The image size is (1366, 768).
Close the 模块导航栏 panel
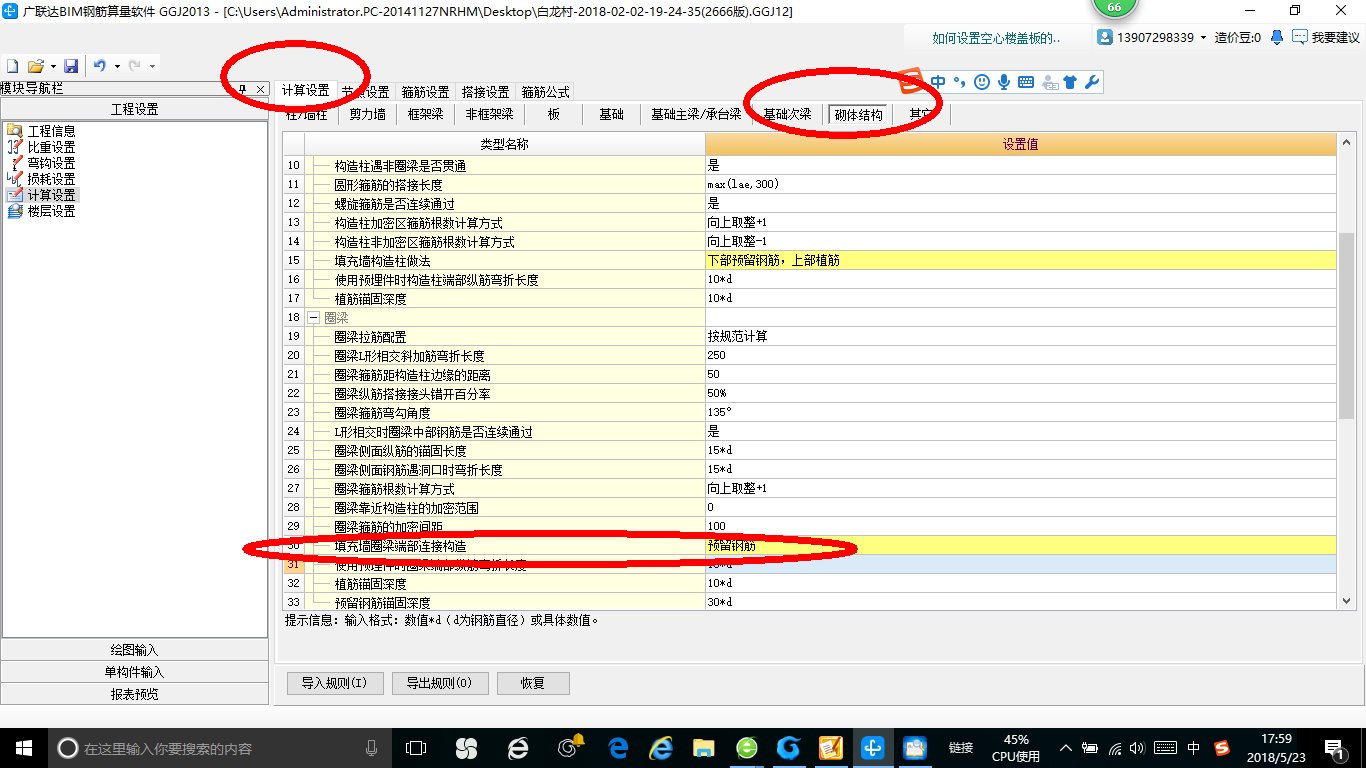coord(260,89)
